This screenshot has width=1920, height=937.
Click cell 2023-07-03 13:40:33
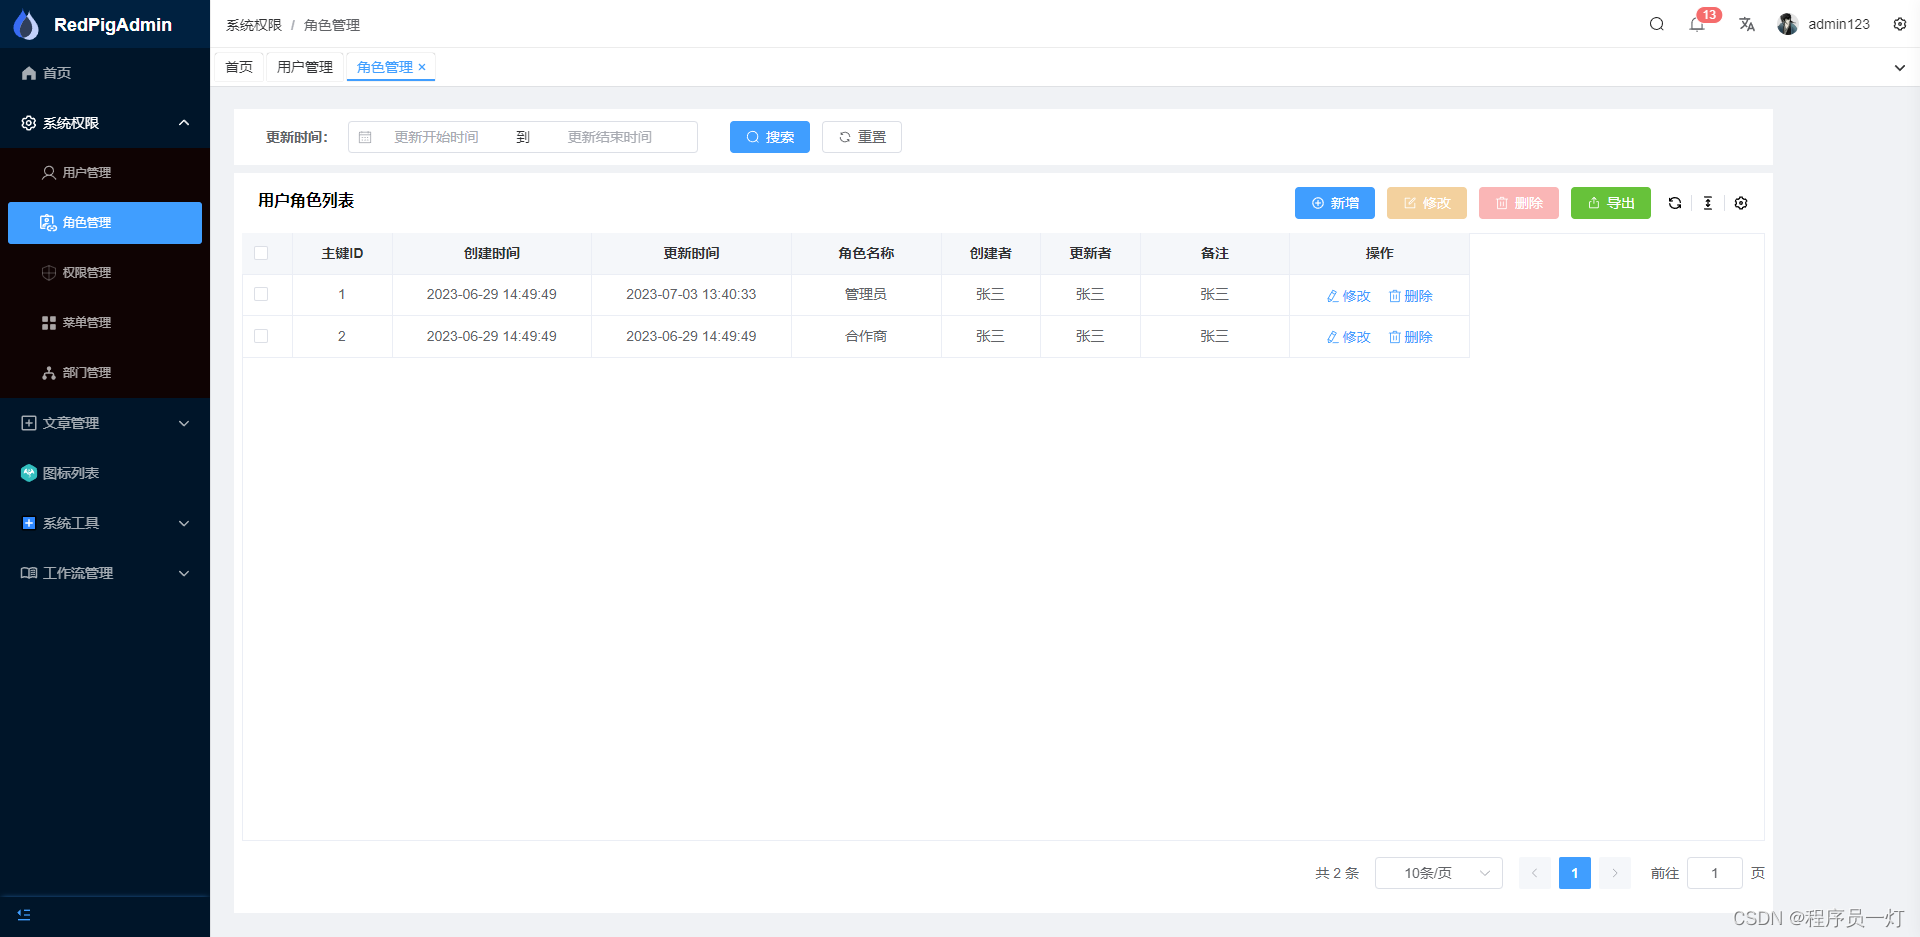coord(691,294)
